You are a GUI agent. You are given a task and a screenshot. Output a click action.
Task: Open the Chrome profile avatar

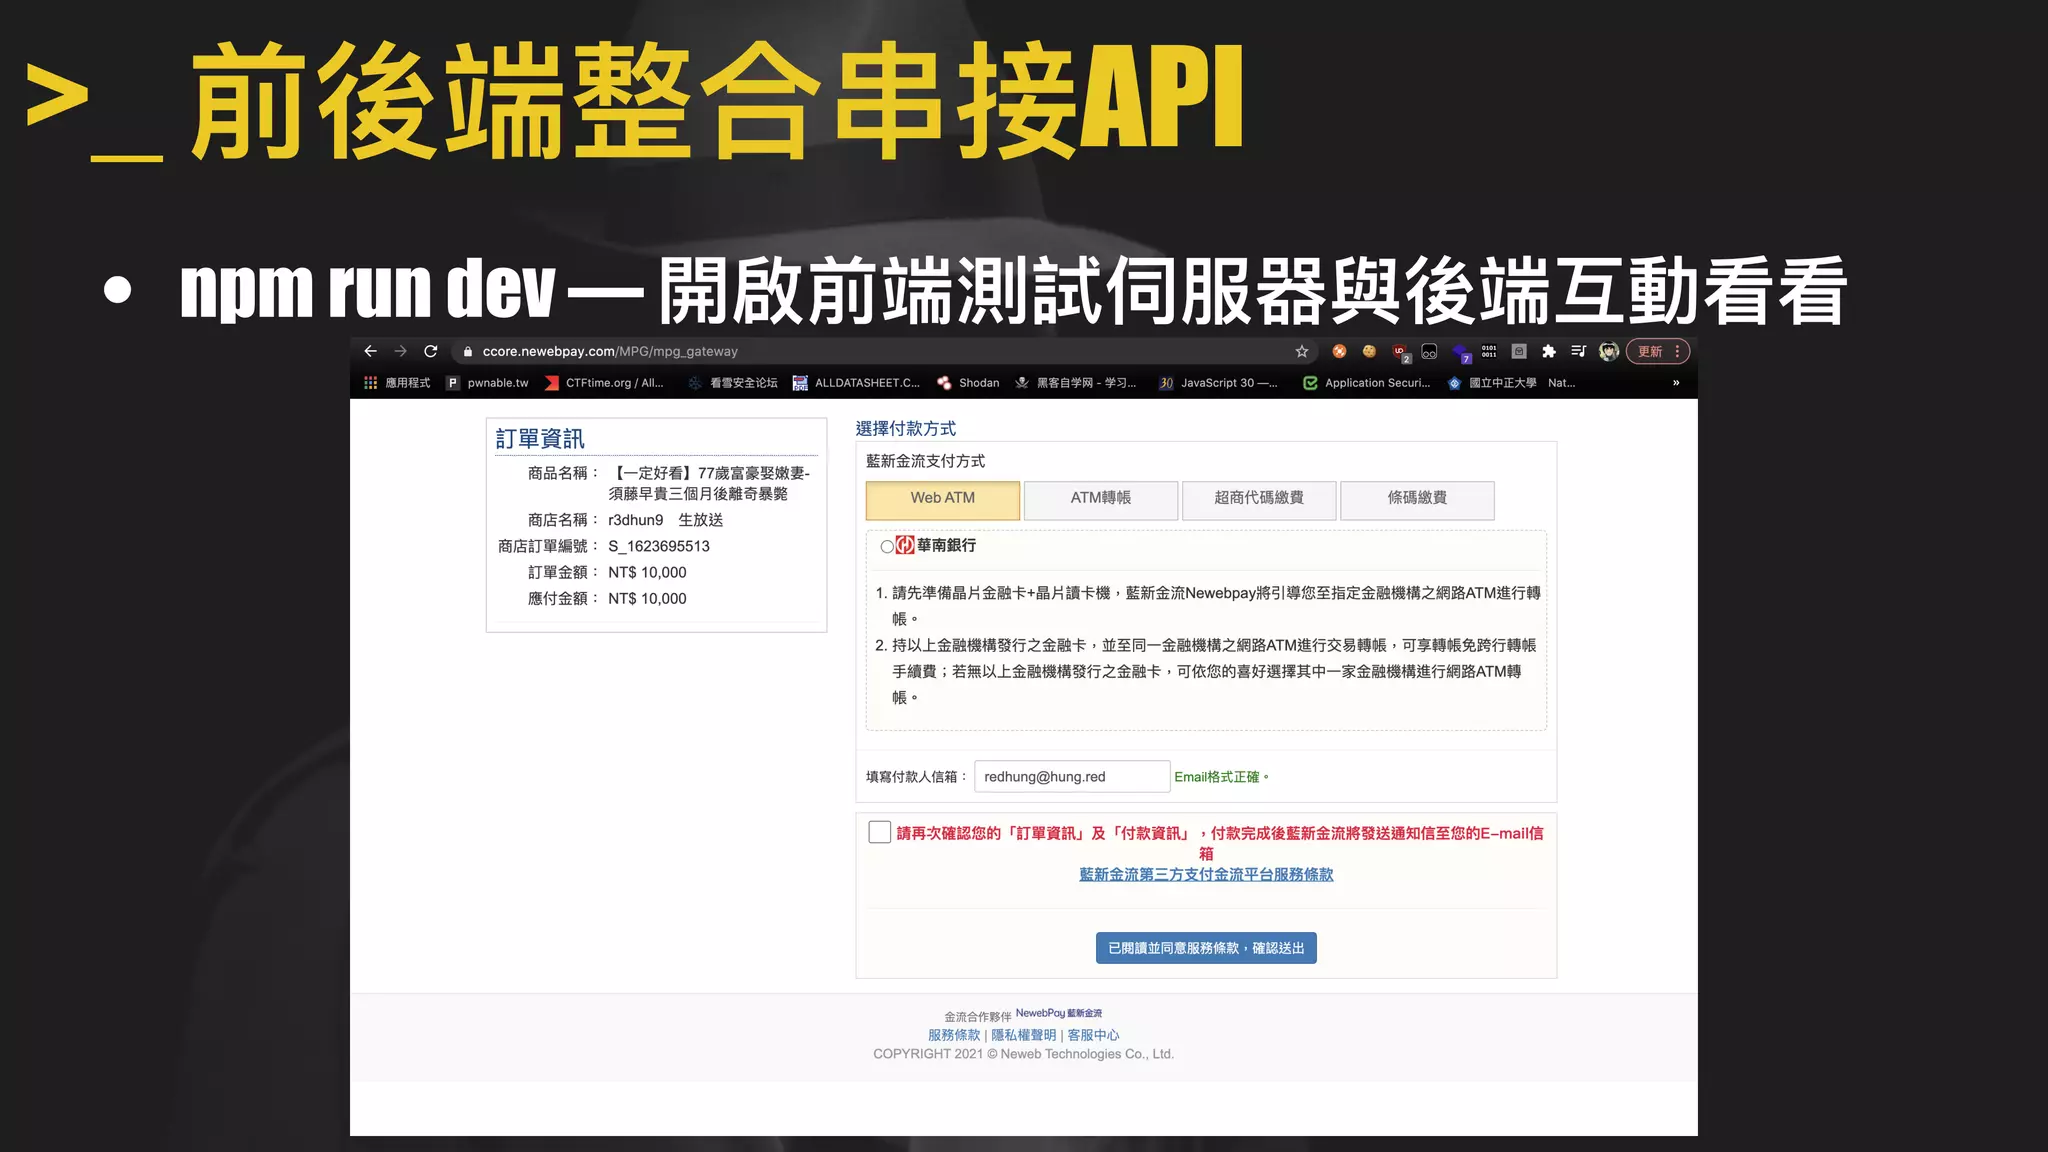(1609, 351)
